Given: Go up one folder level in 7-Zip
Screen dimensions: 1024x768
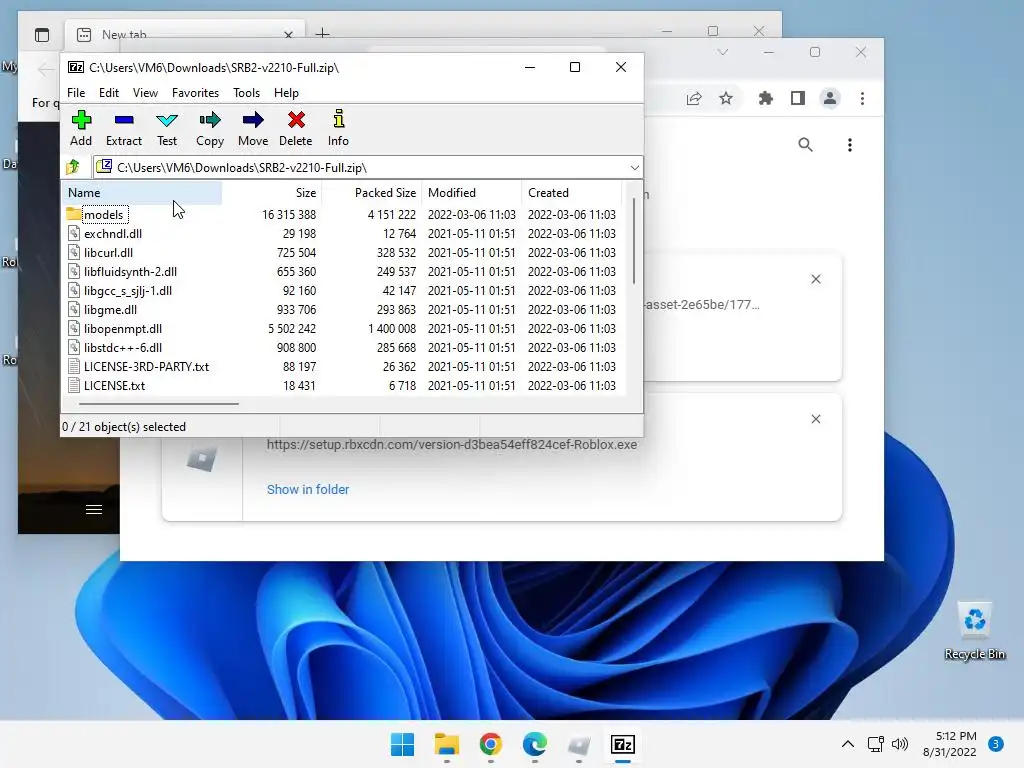Looking at the screenshot, I should [73, 167].
